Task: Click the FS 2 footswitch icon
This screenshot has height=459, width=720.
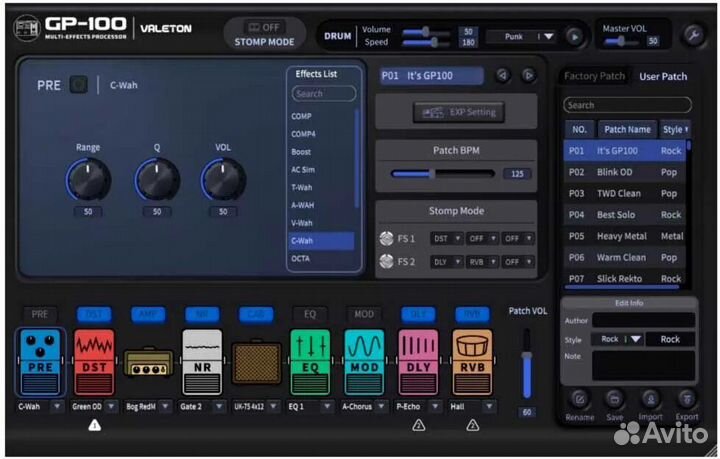Action: (387, 261)
